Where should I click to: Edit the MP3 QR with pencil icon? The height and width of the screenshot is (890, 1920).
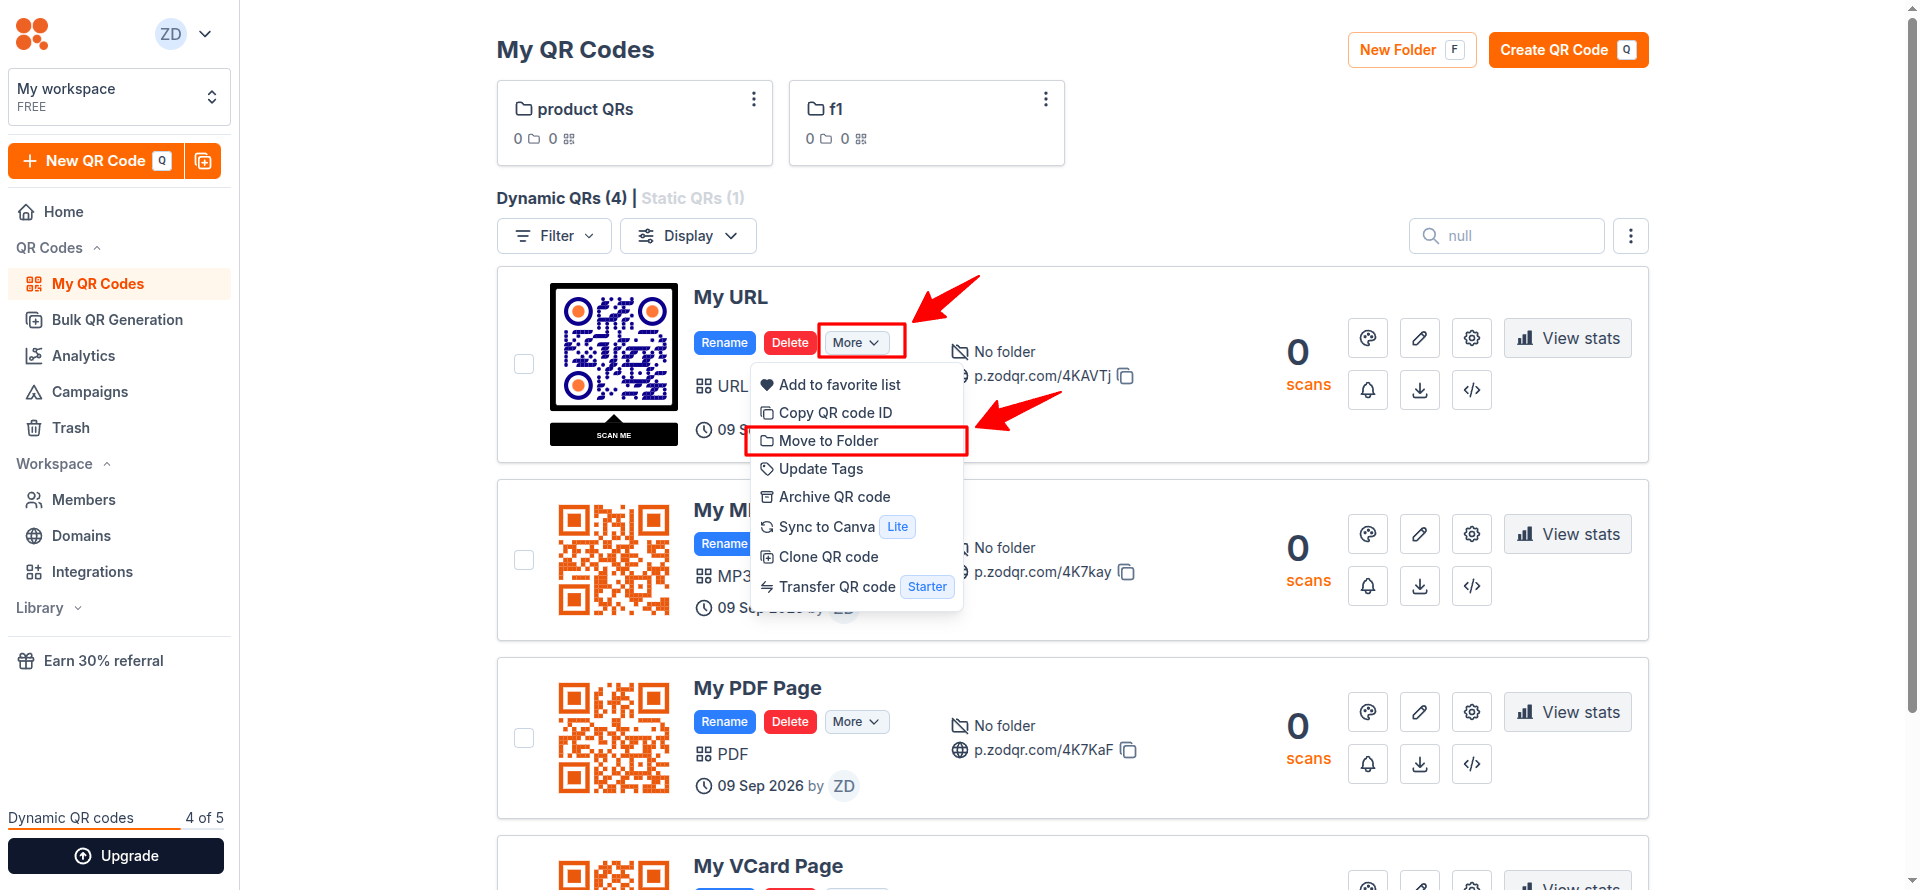click(x=1420, y=534)
